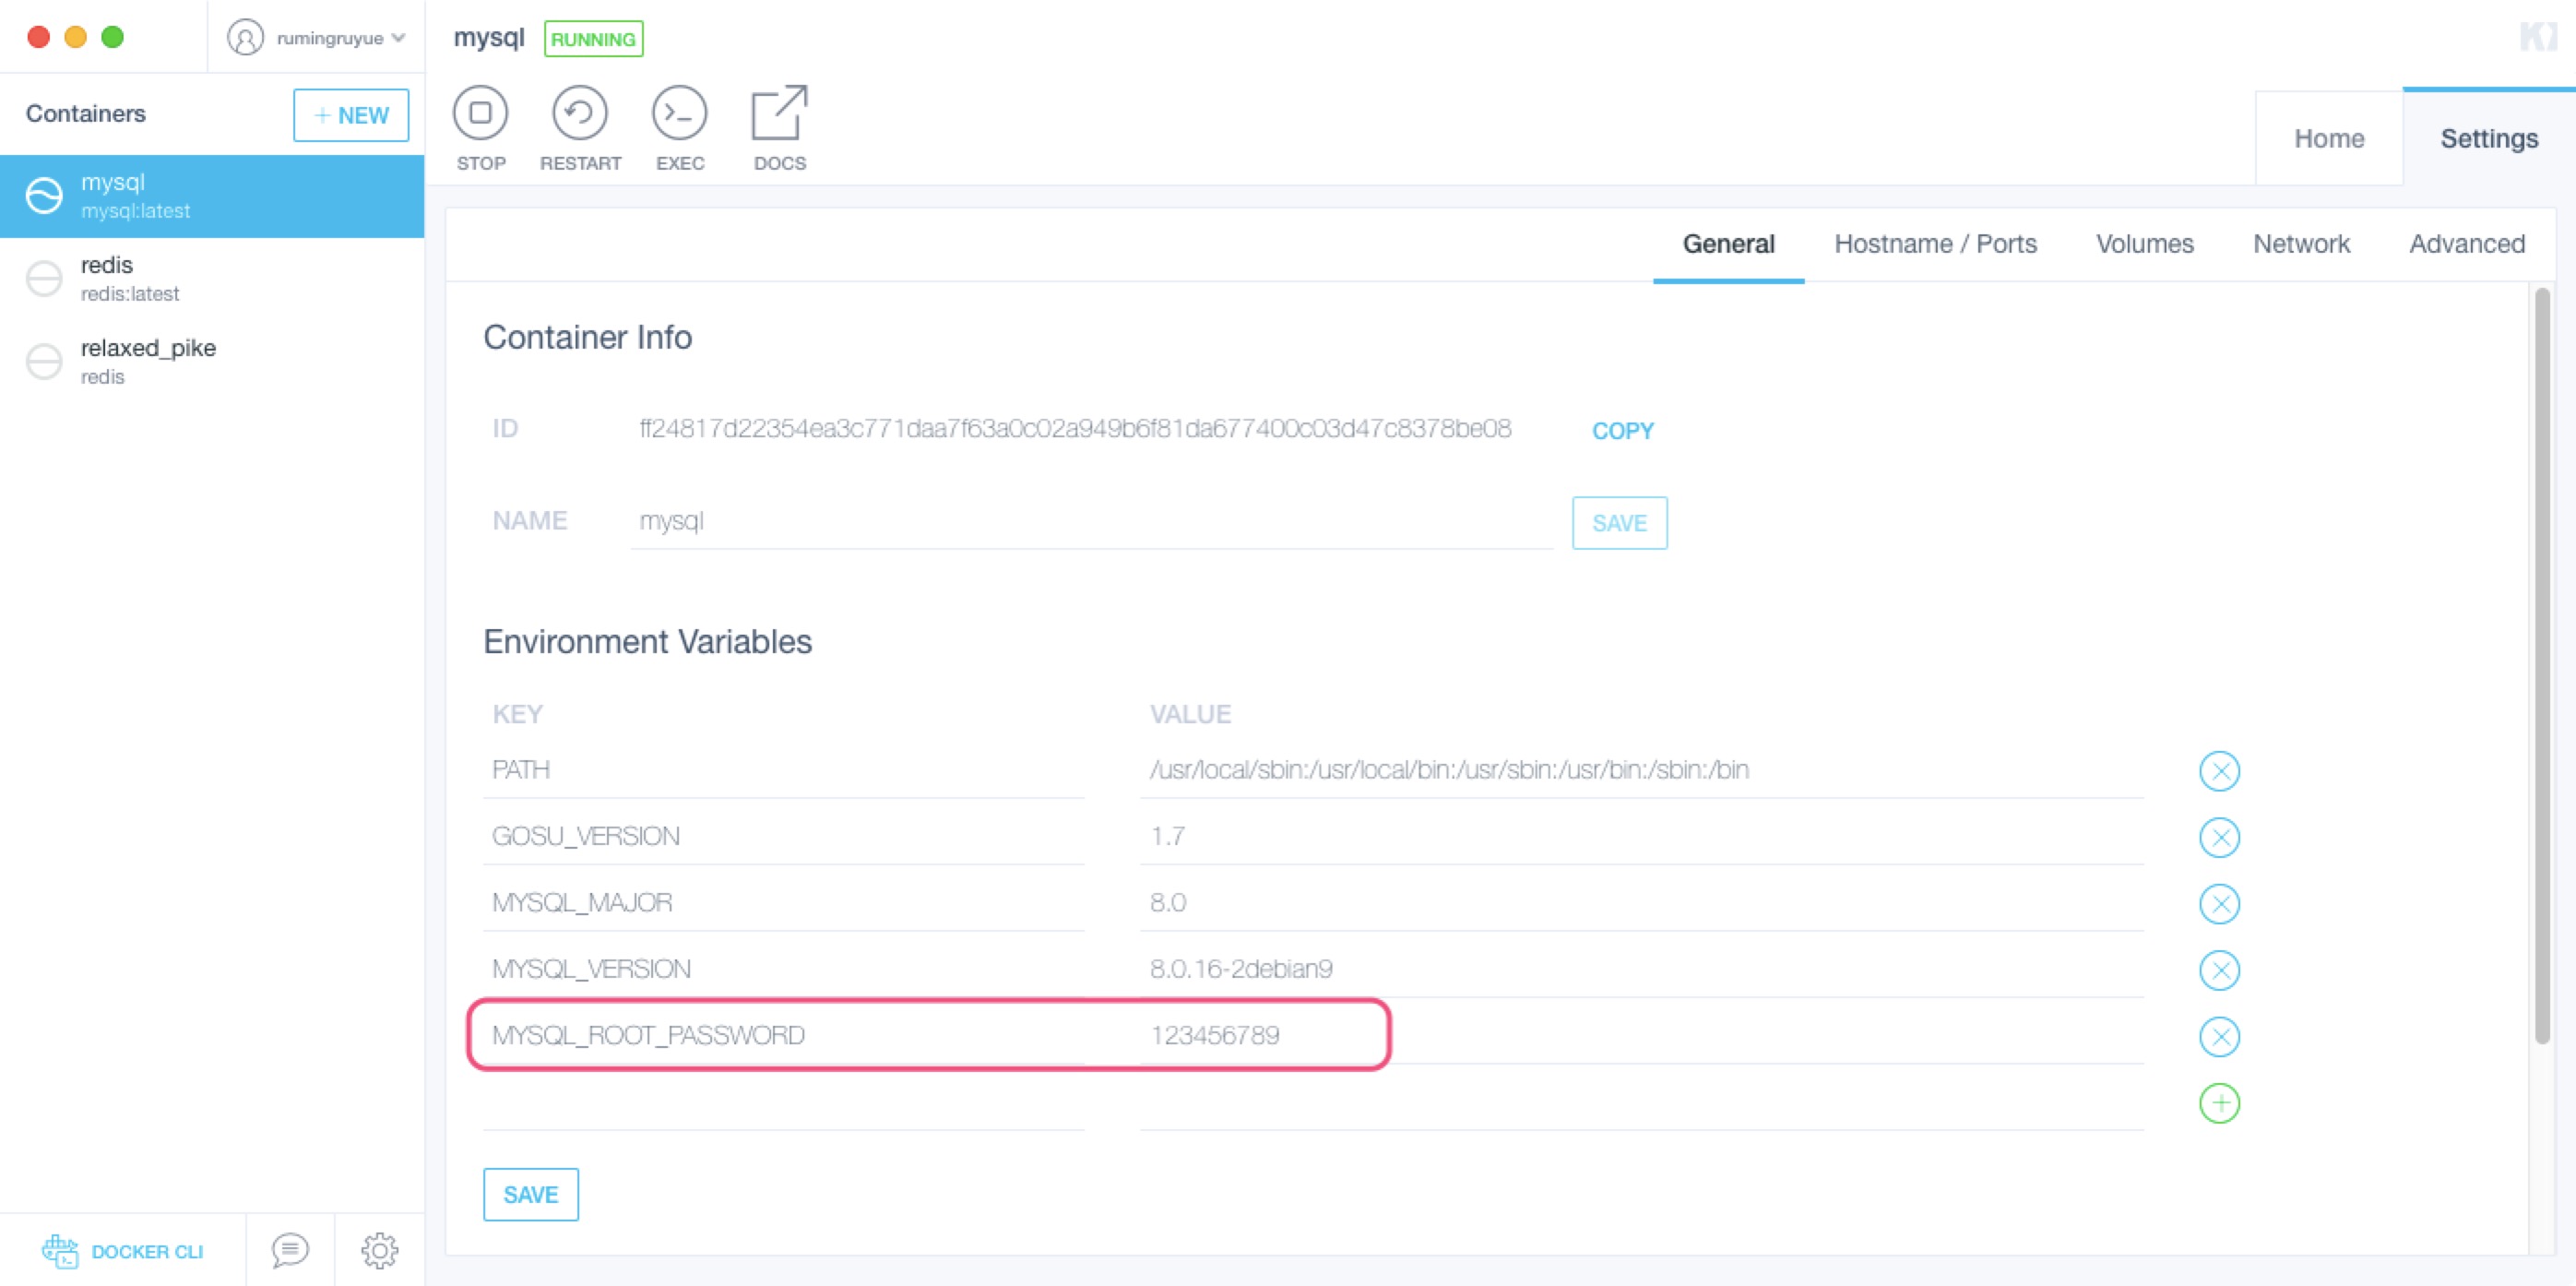Edit the root password value 123456789
The width and height of the screenshot is (2576, 1286).
tap(1641, 1036)
